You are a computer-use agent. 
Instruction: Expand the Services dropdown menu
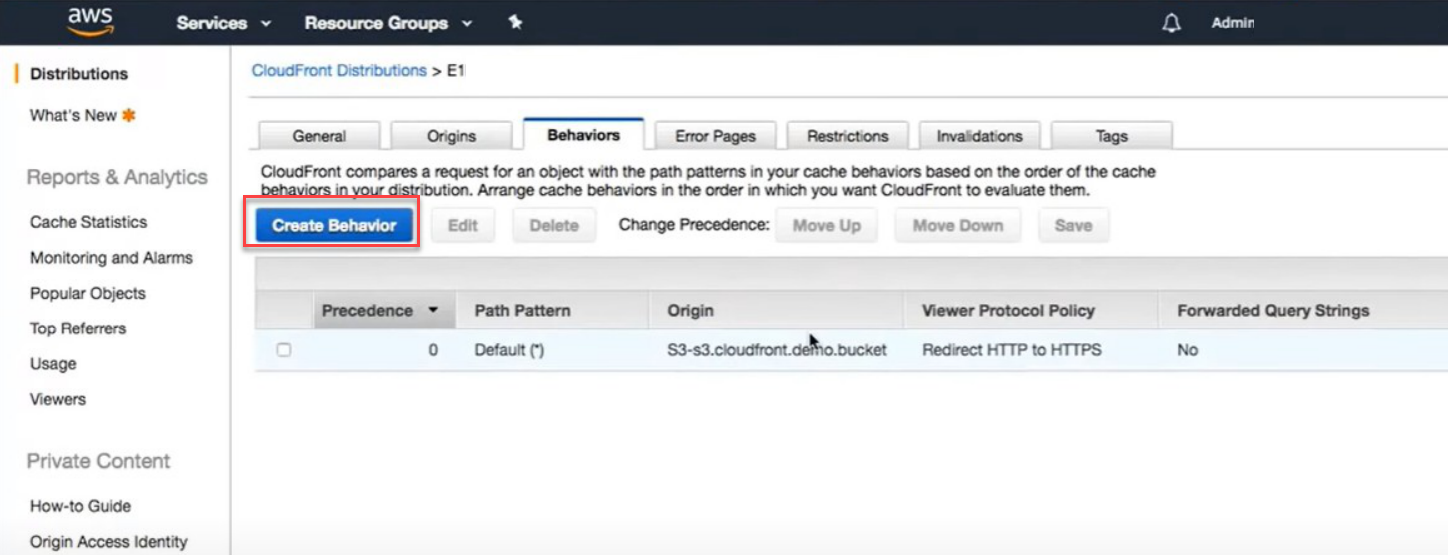pos(224,23)
